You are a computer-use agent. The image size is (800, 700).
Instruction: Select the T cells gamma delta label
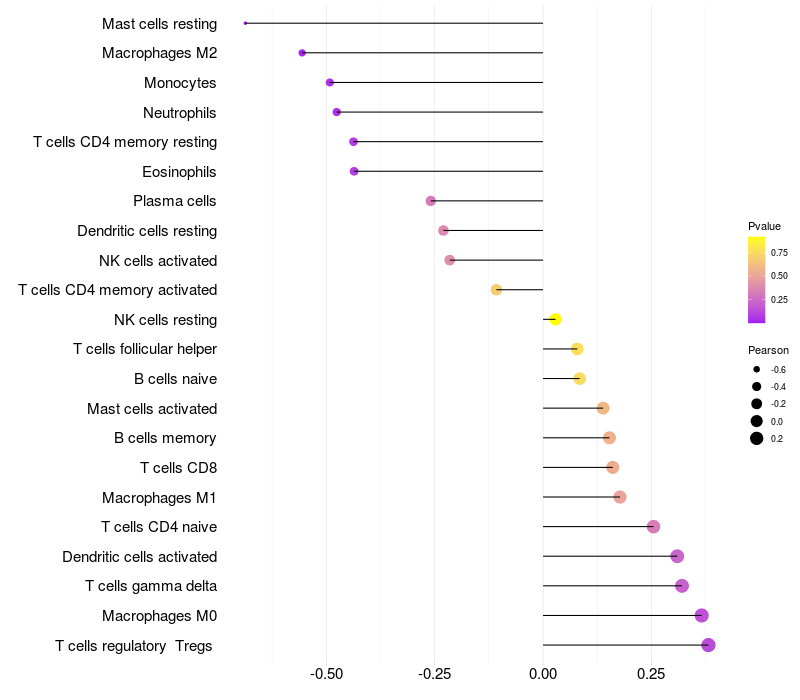pos(151,586)
